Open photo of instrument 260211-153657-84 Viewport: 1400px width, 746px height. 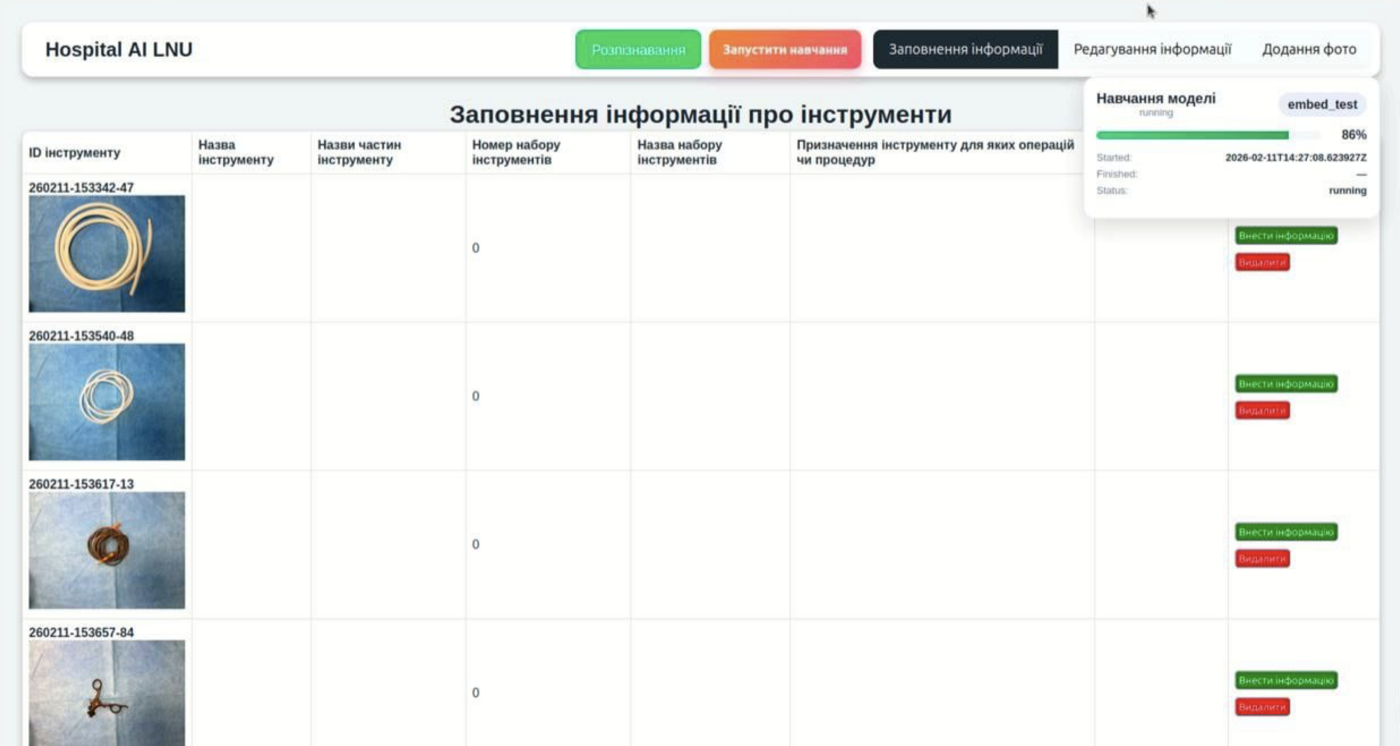tap(107, 693)
